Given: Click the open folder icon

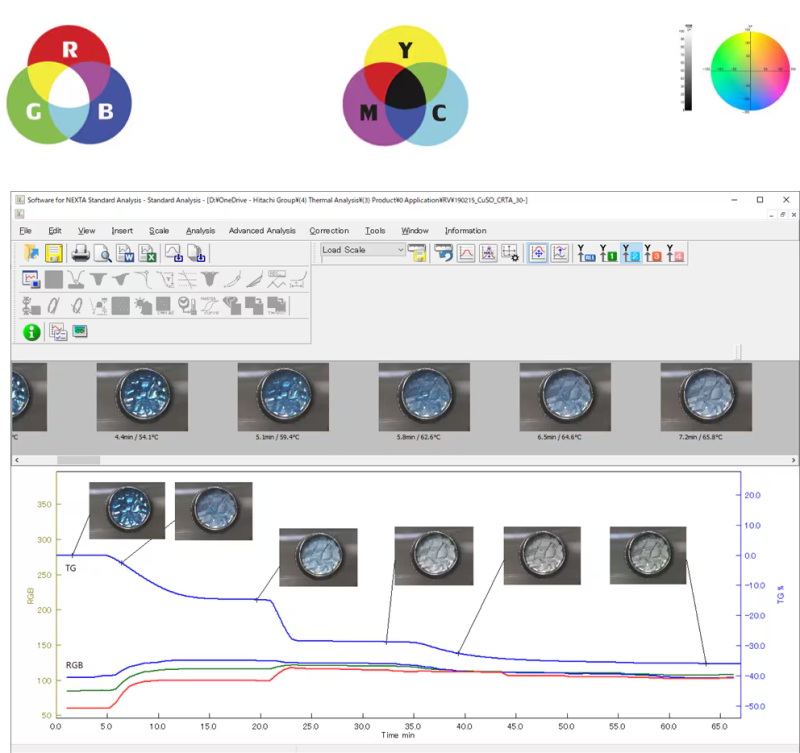Looking at the screenshot, I should click(32, 253).
